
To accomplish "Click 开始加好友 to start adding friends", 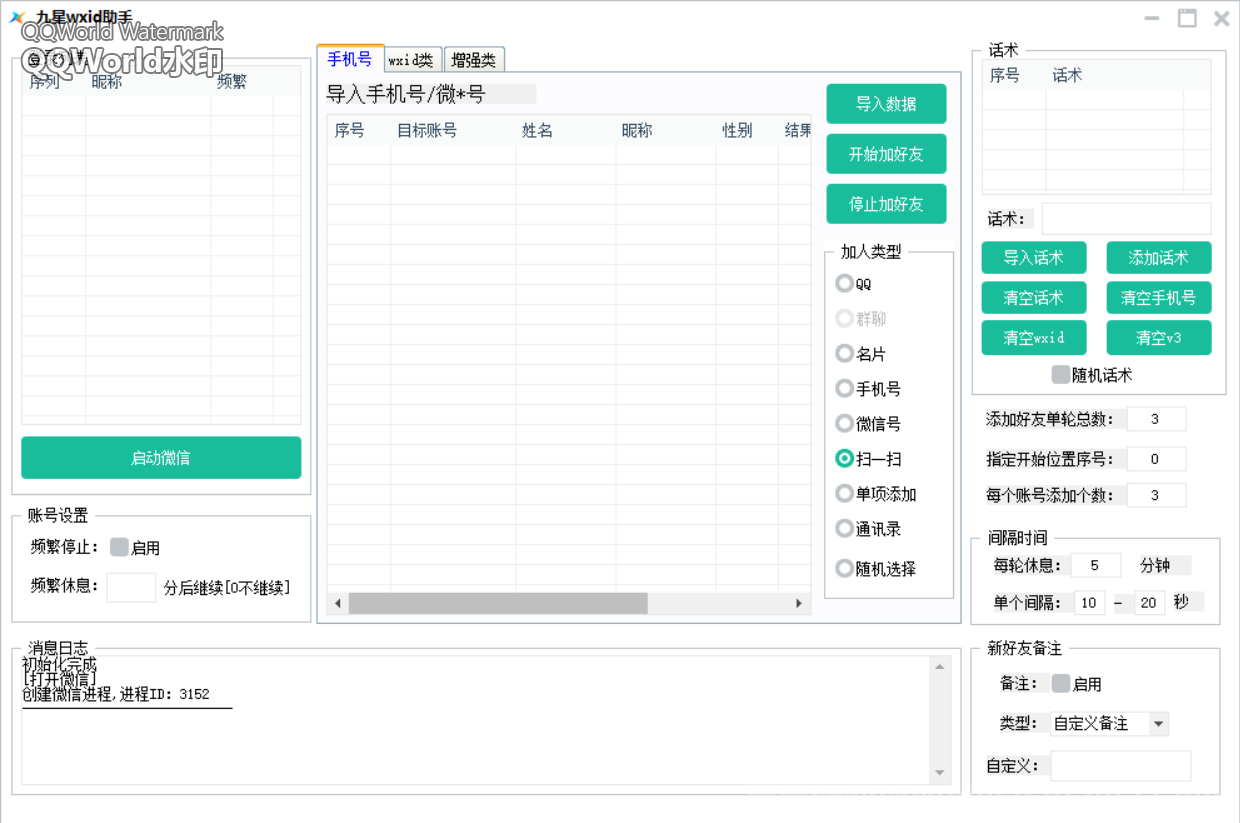I will click(886, 154).
